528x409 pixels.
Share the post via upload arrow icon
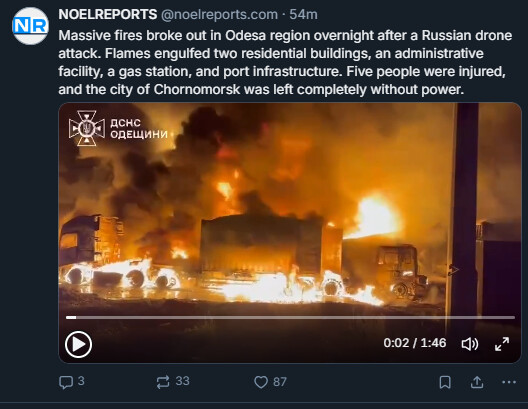[x=477, y=382]
